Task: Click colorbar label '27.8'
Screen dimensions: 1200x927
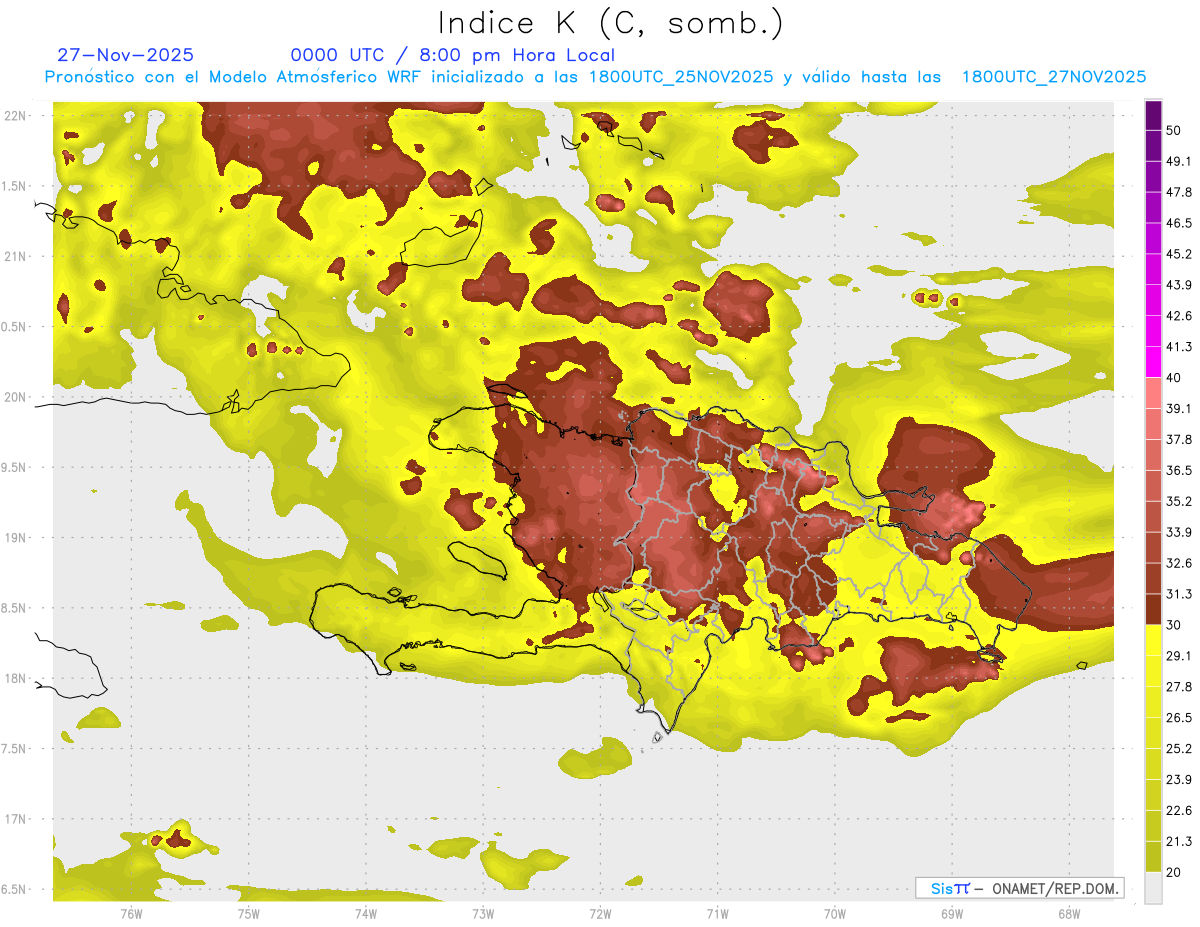Action: pyautogui.click(x=1179, y=686)
